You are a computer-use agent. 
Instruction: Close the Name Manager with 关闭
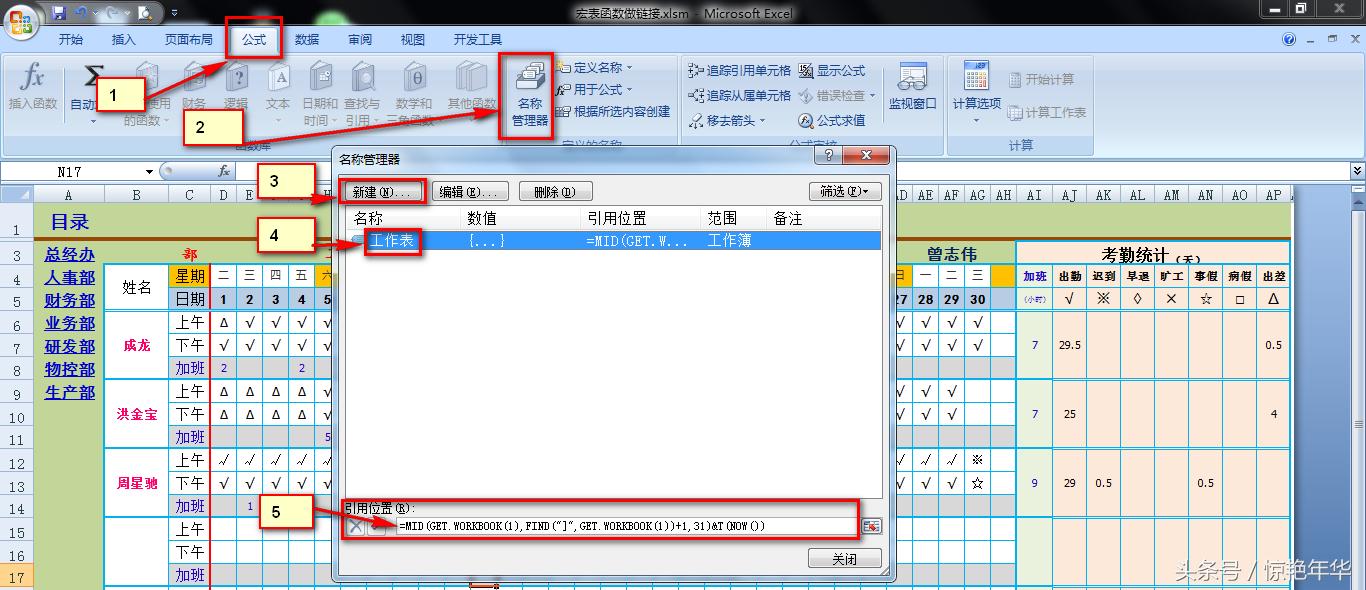click(x=844, y=559)
